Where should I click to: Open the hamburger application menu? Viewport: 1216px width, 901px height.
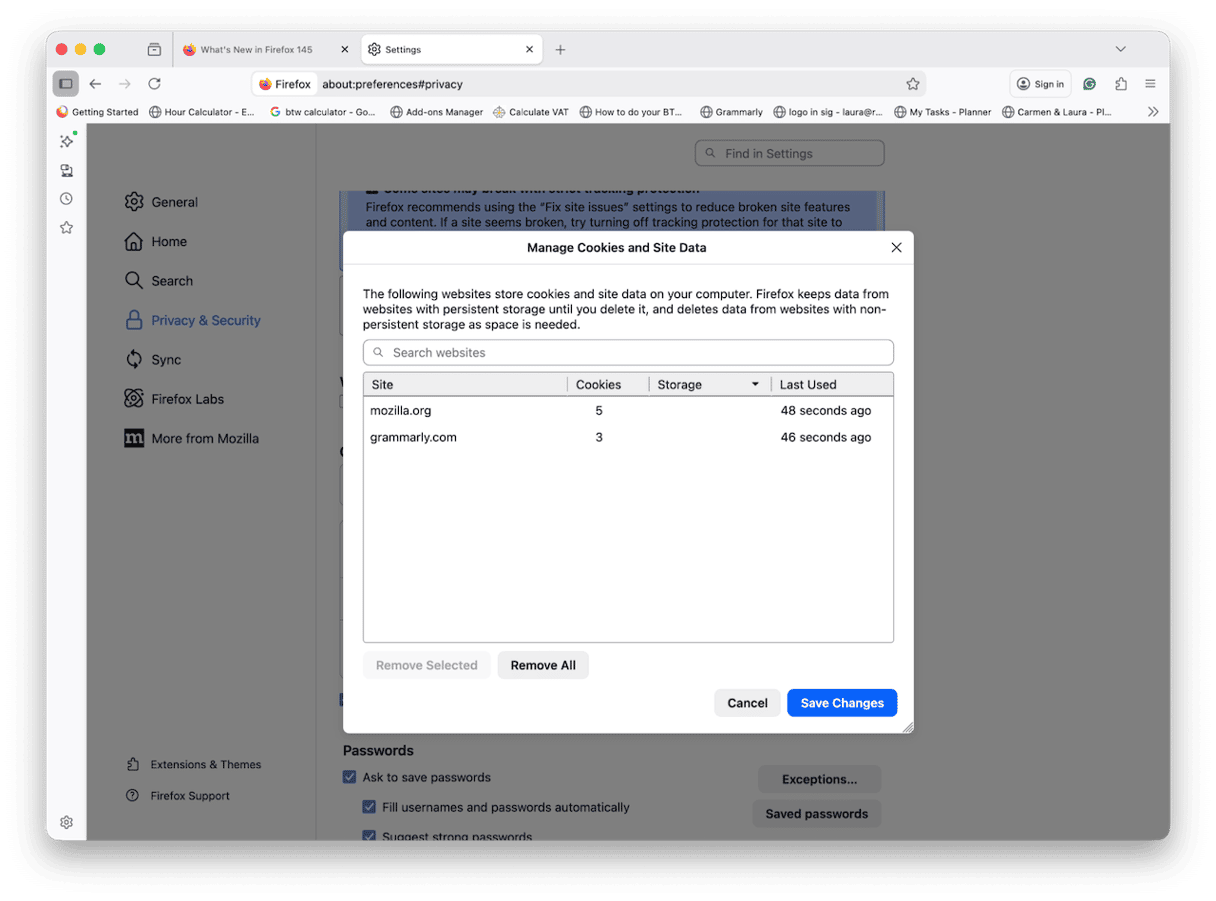coord(1151,84)
